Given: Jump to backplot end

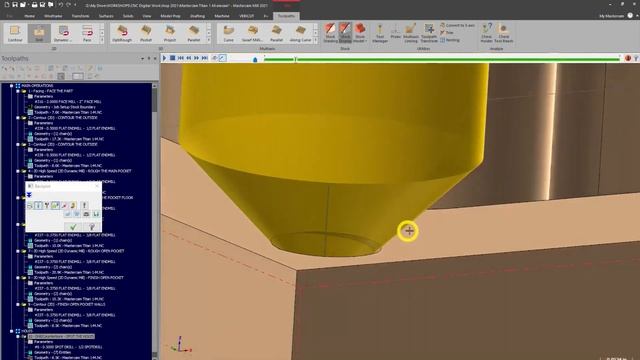Looking at the screenshot, I should click(x=204, y=58).
